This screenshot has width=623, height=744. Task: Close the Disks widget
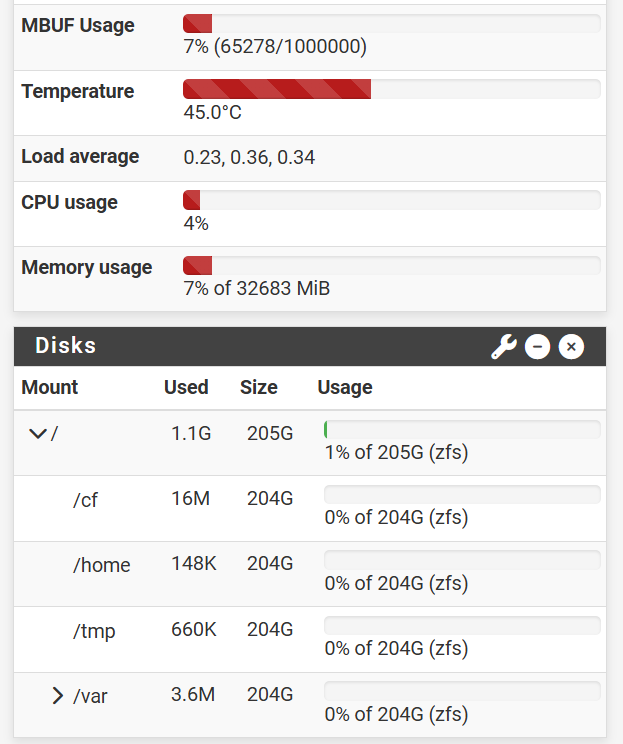[x=571, y=346]
